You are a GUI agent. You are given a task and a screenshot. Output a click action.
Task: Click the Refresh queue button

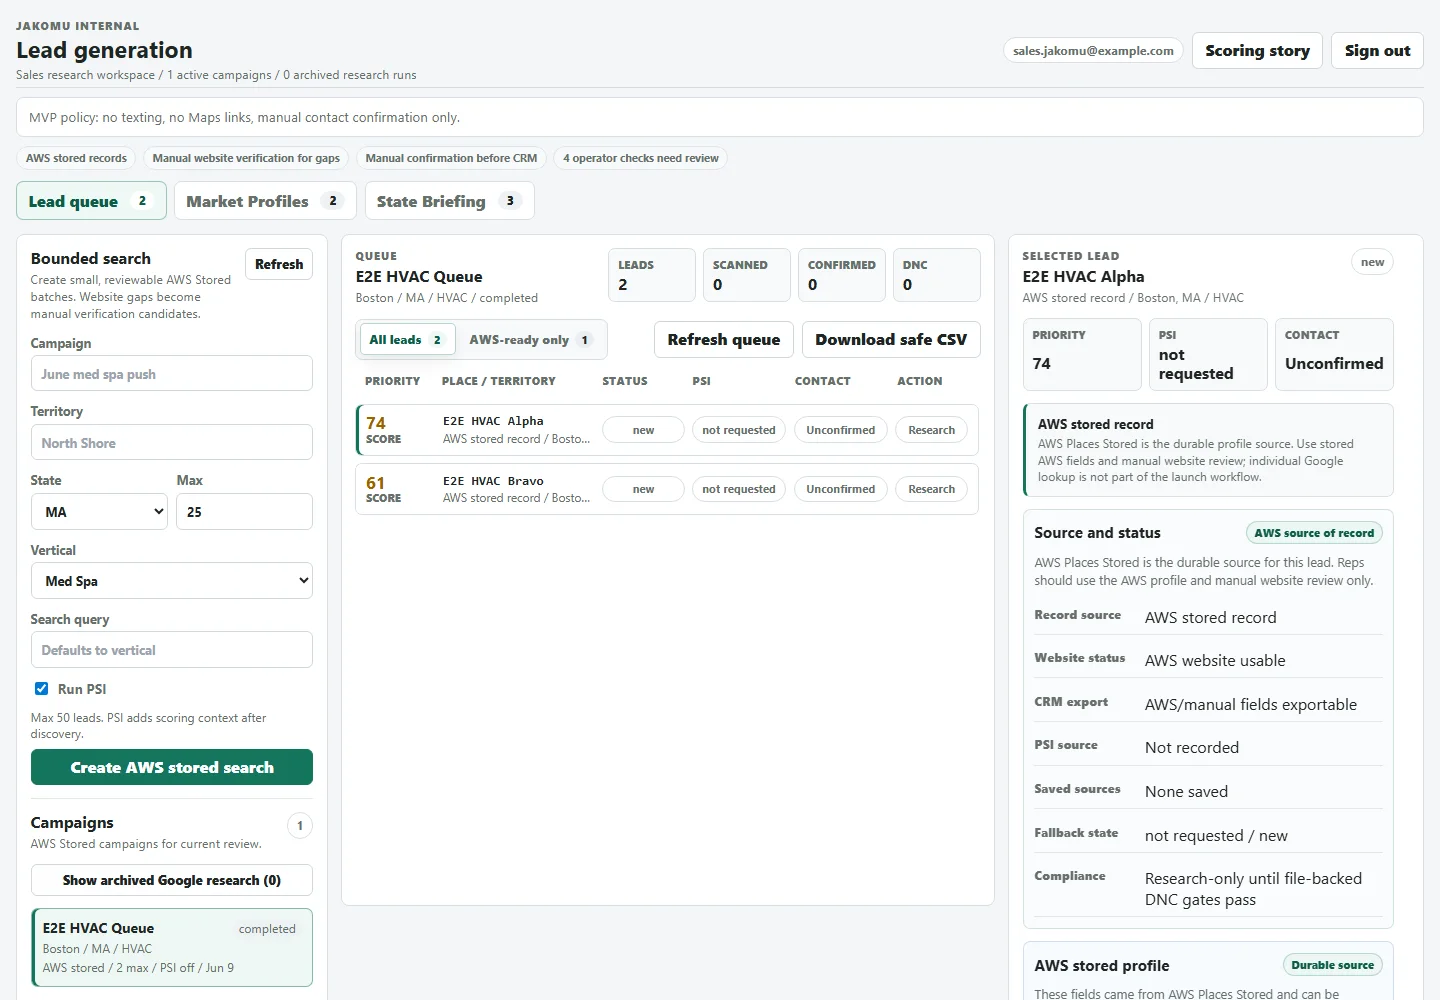724,339
